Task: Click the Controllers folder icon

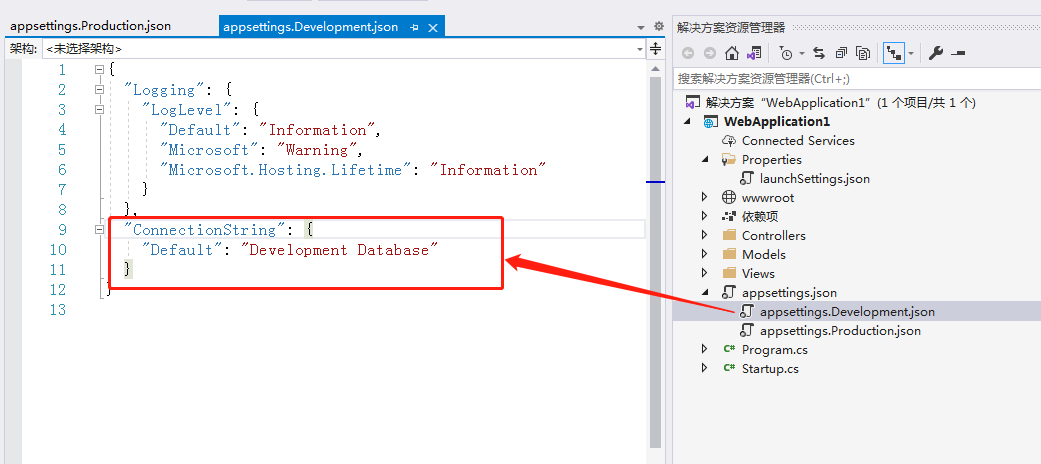Action: coord(729,235)
